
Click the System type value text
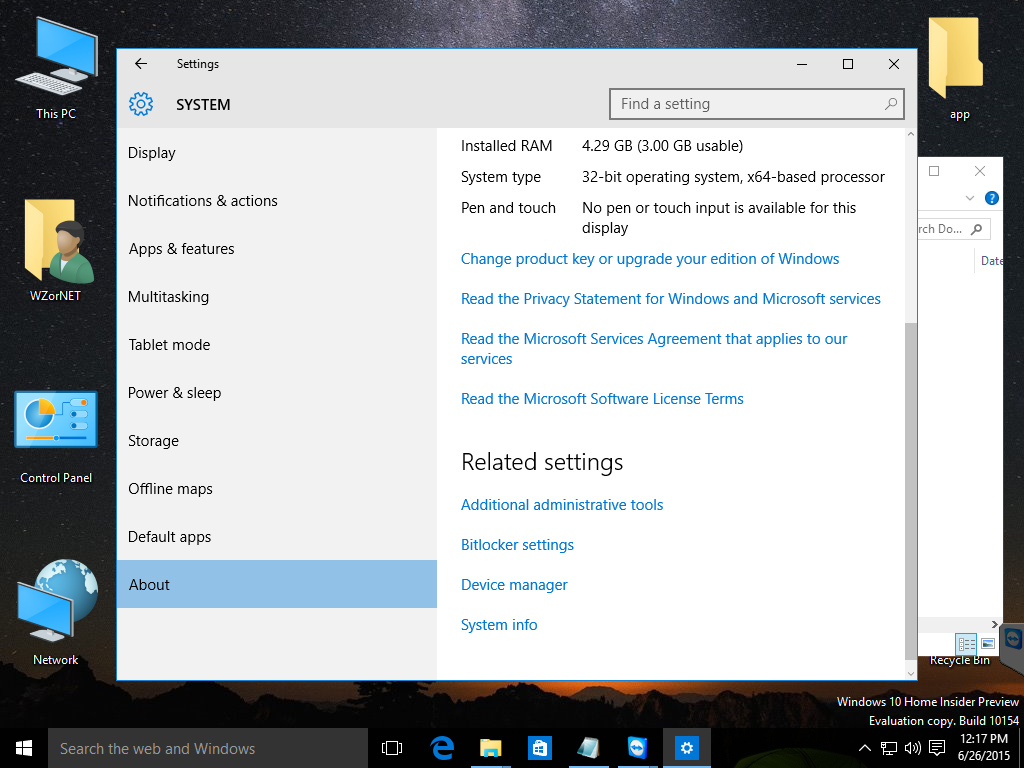(733, 177)
